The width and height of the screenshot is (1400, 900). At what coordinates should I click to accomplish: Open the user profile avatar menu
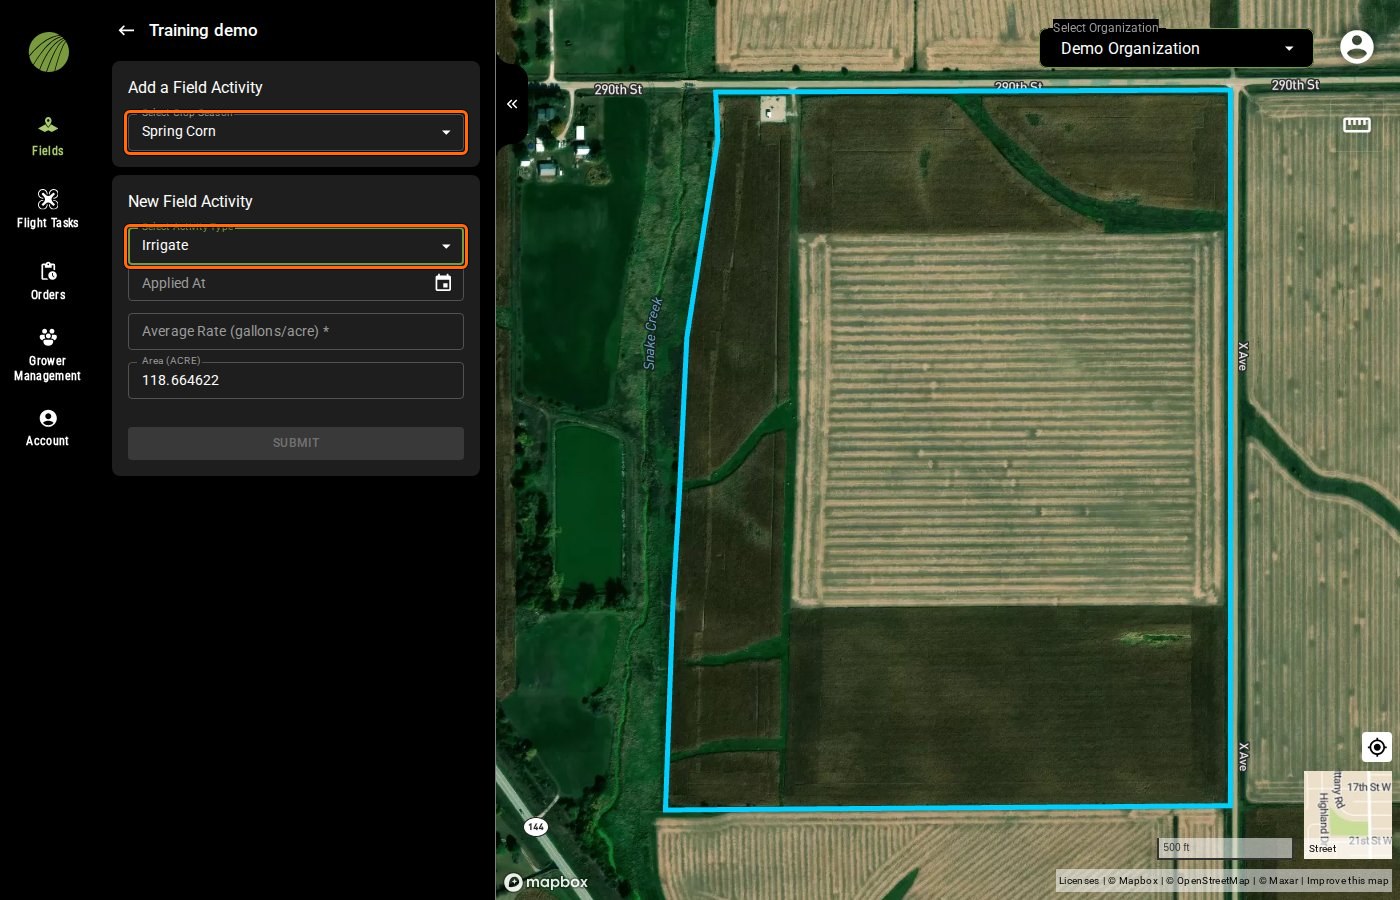click(1357, 47)
